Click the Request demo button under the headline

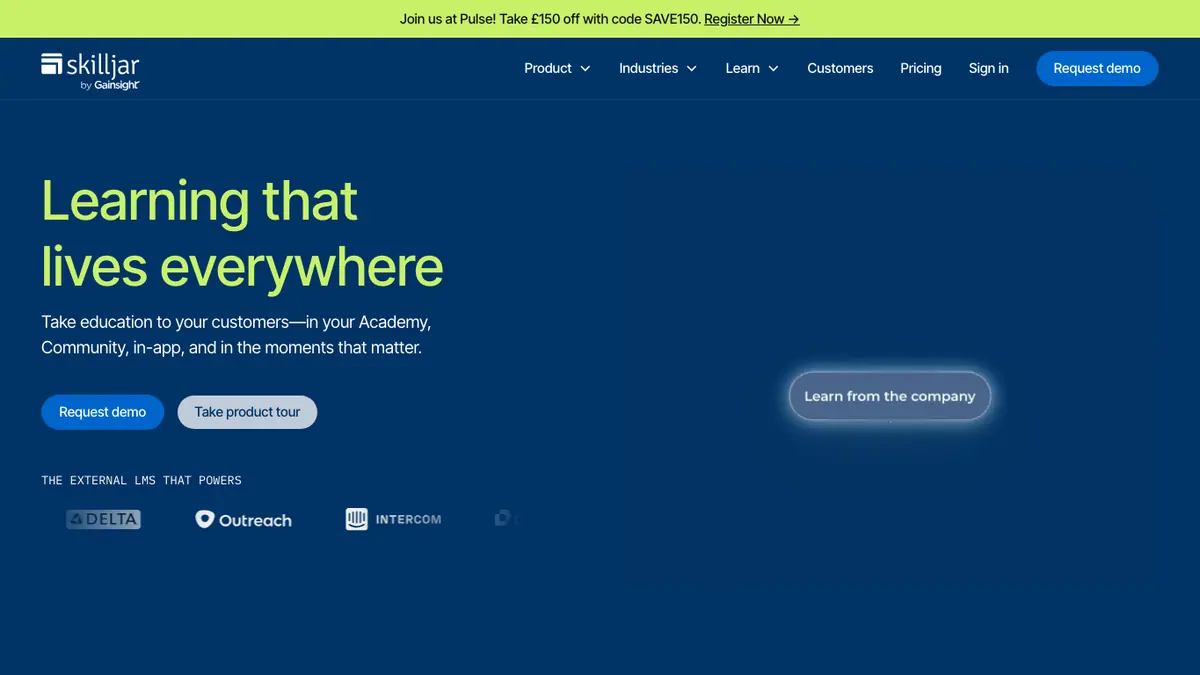tap(102, 412)
